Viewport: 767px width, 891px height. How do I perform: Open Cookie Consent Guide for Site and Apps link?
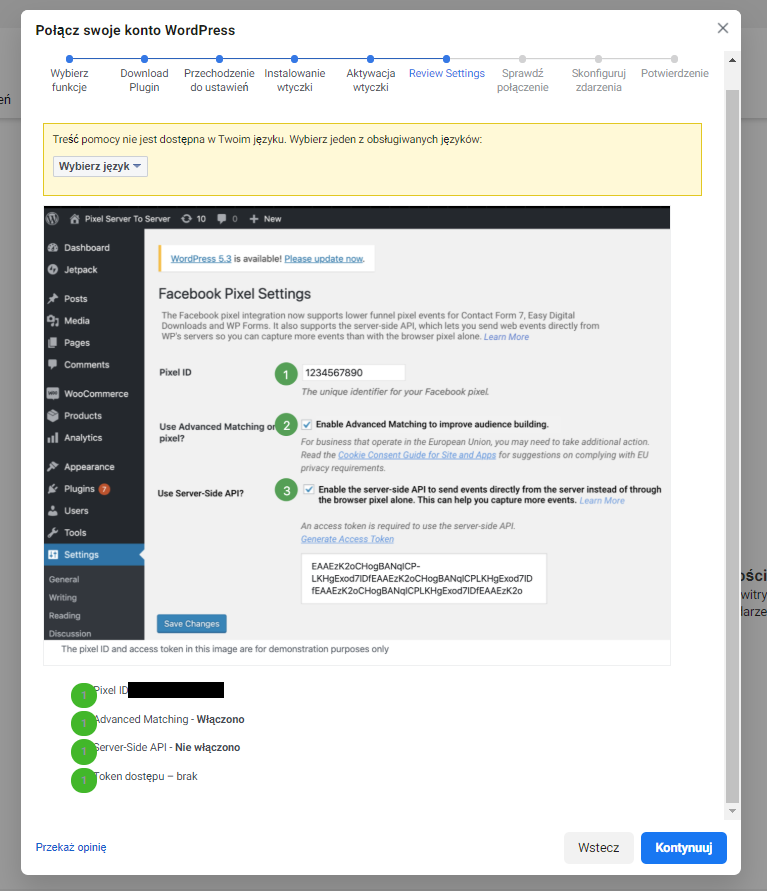[x=417, y=455]
